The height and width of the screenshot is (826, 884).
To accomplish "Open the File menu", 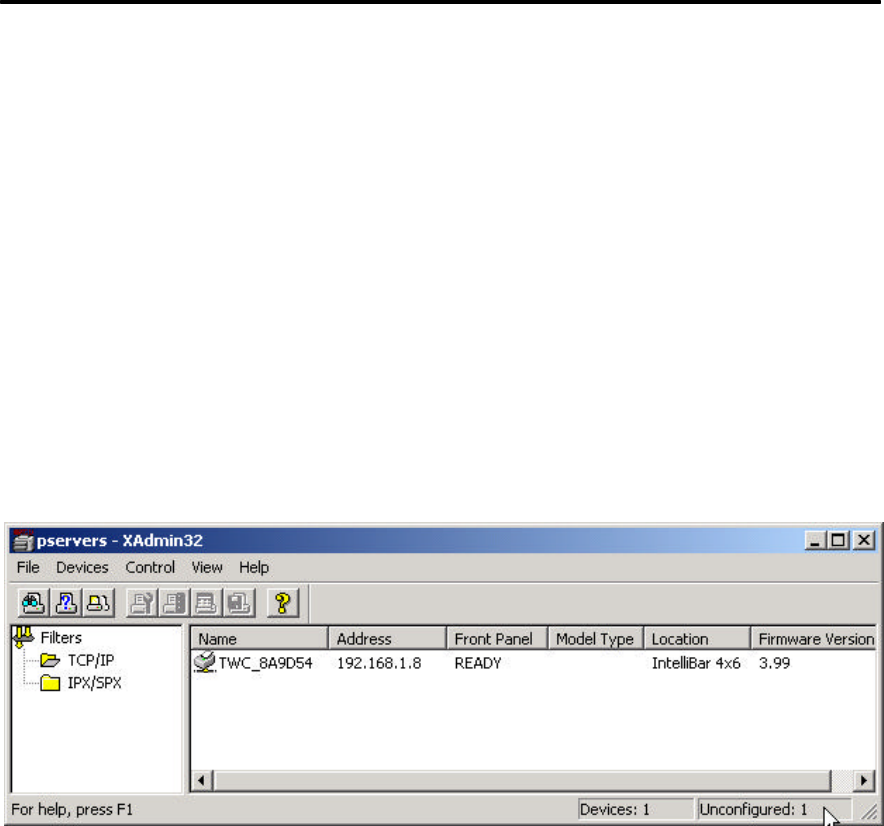I will click(x=28, y=567).
